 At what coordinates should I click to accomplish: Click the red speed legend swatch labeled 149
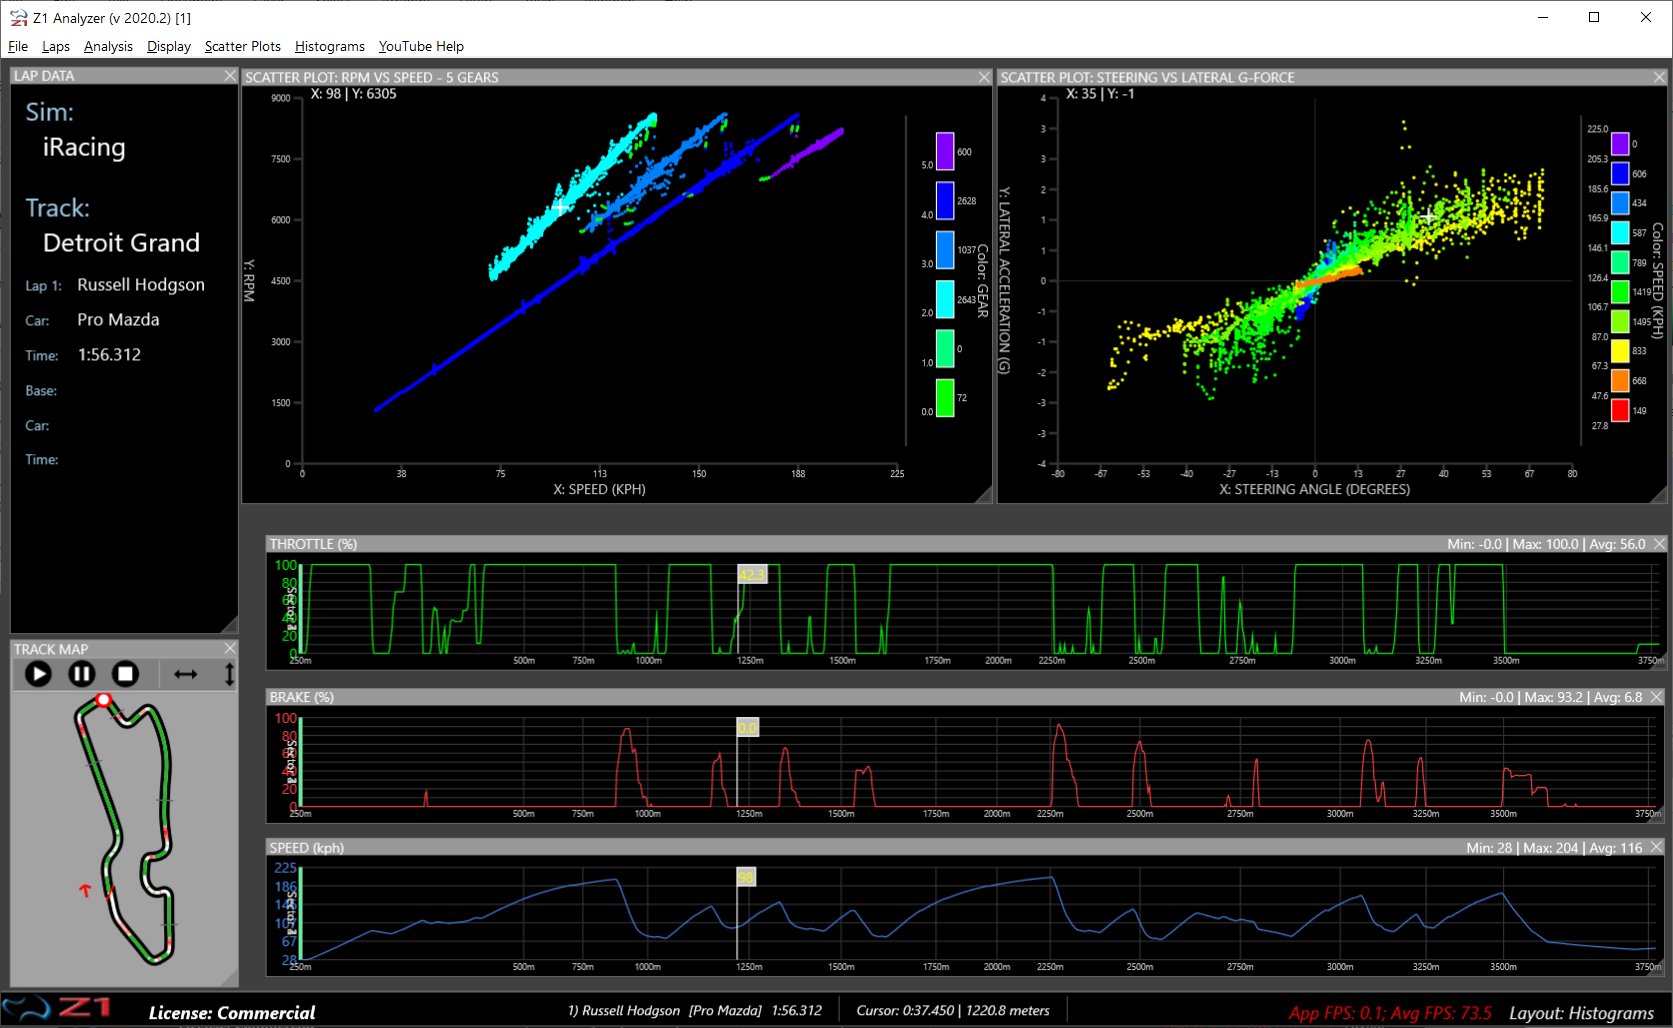(1620, 410)
